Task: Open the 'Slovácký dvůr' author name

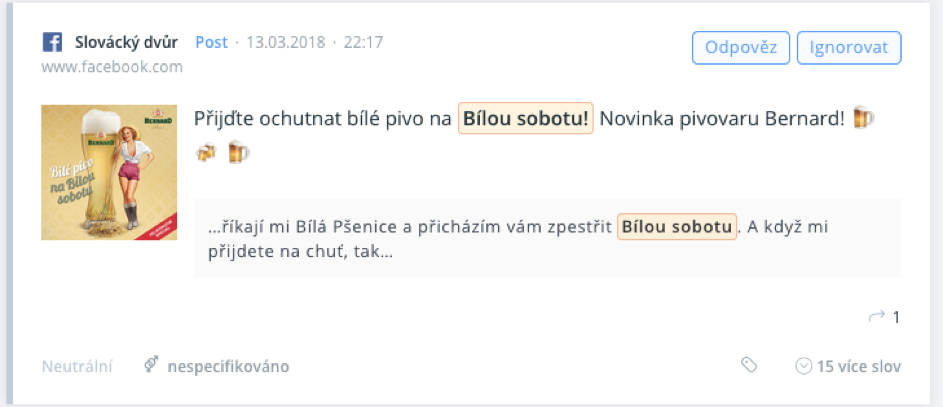Action: [127, 42]
